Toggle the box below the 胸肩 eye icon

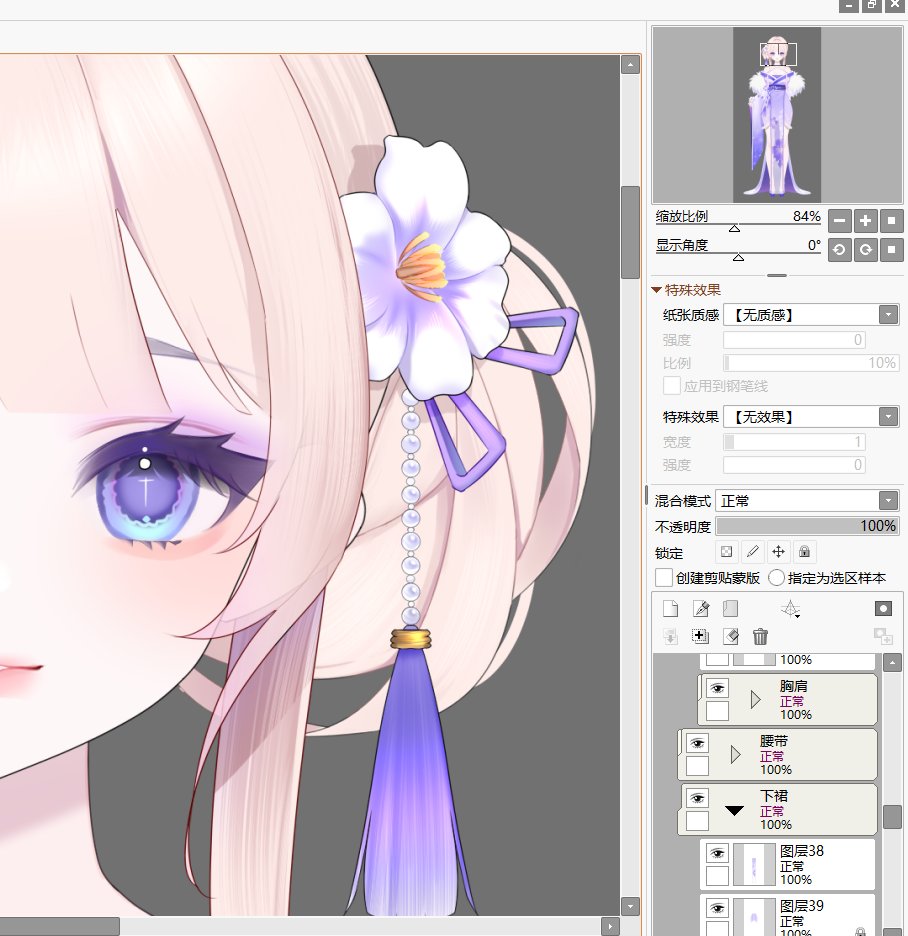718,711
